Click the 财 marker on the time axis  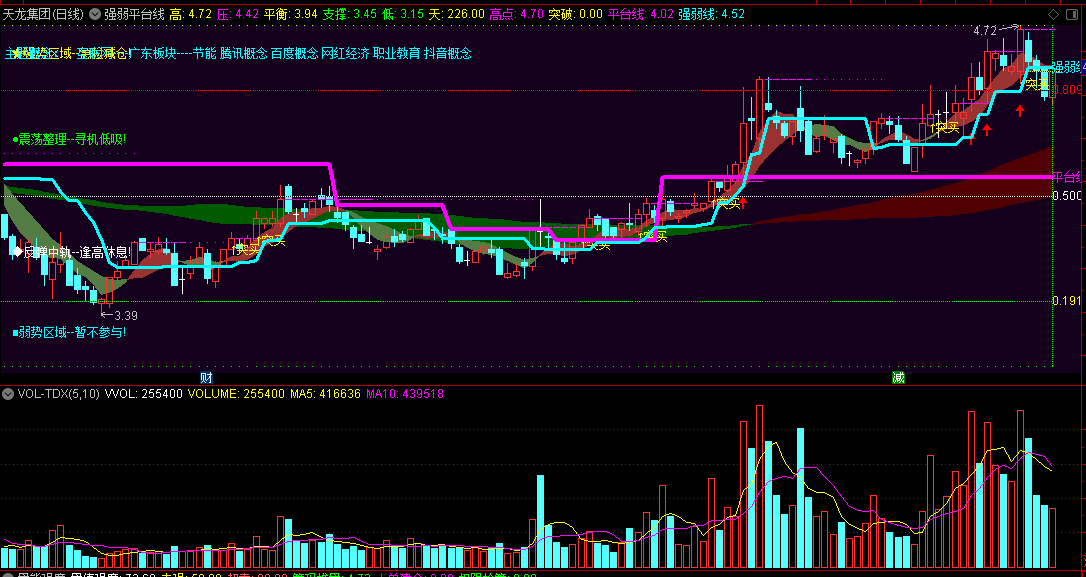pos(206,378)
